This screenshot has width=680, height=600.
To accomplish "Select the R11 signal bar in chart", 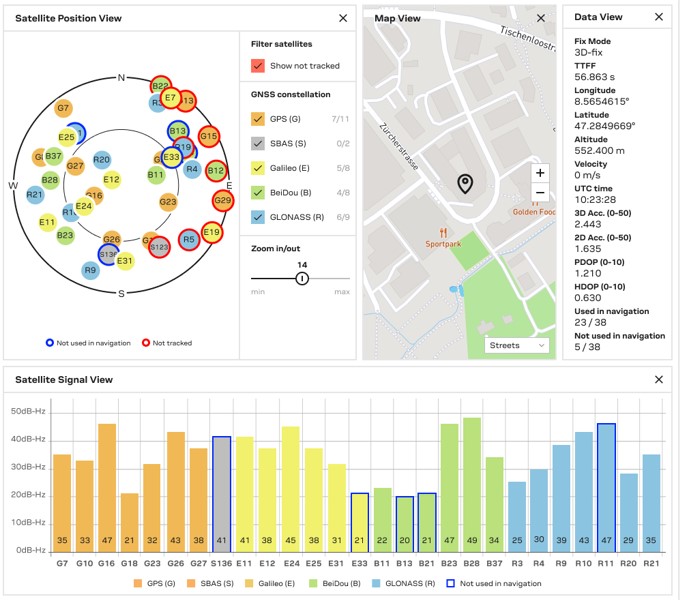I will 606,488.
